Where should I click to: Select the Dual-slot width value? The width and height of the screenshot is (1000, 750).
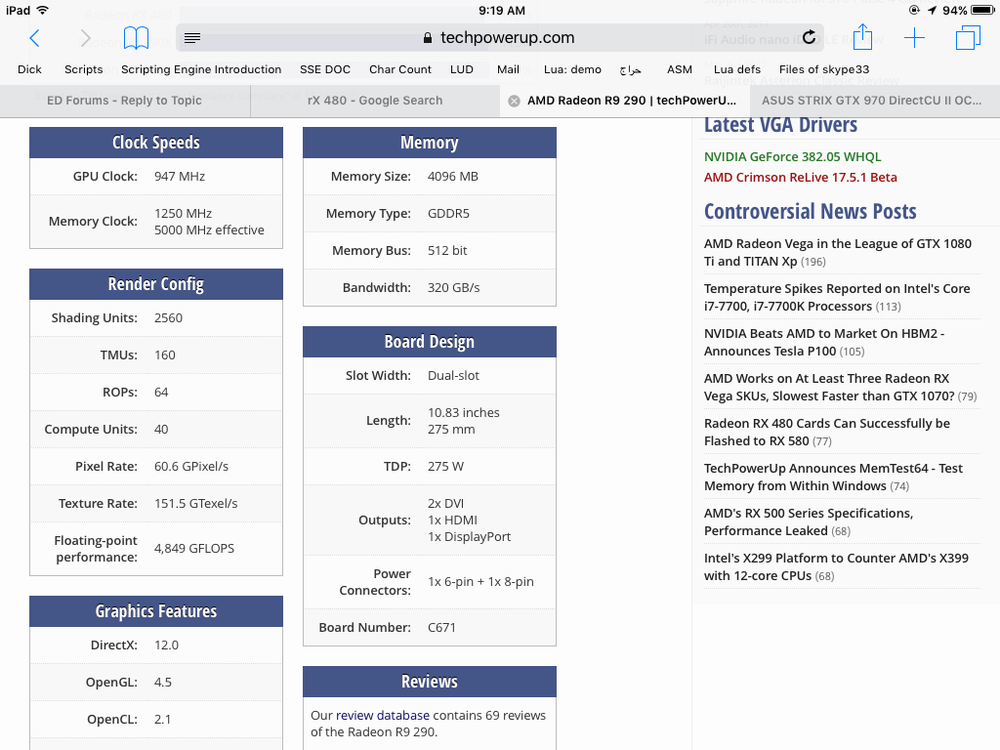click(x=453, y=376)
